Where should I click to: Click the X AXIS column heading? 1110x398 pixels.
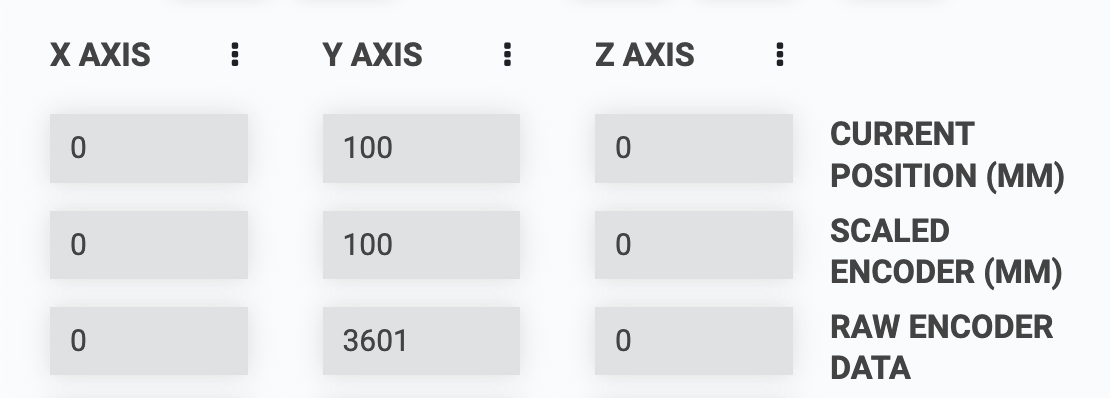[x=100, y=55]
